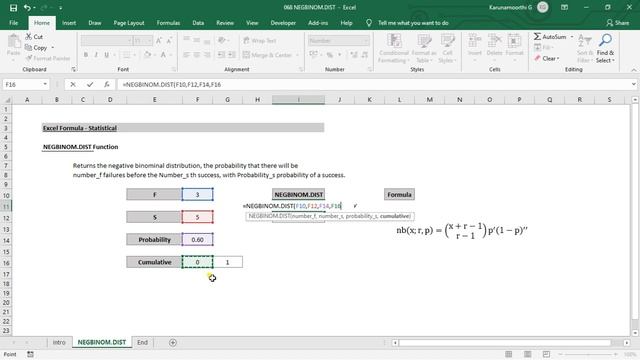
Task: Open Customize Quick Access Toolbar dropdown
Action: pos(60,8)
